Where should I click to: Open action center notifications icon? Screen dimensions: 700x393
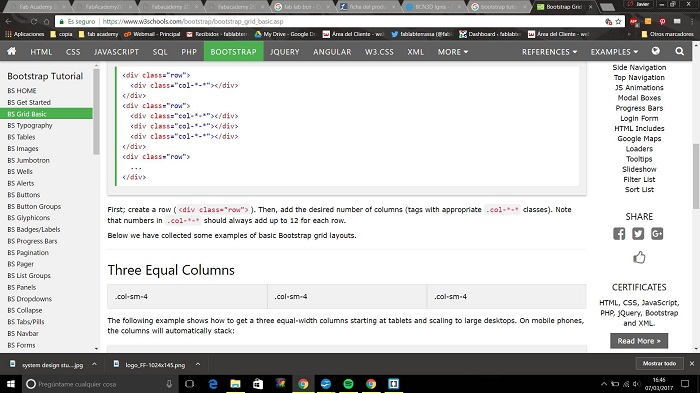[685, 384]
